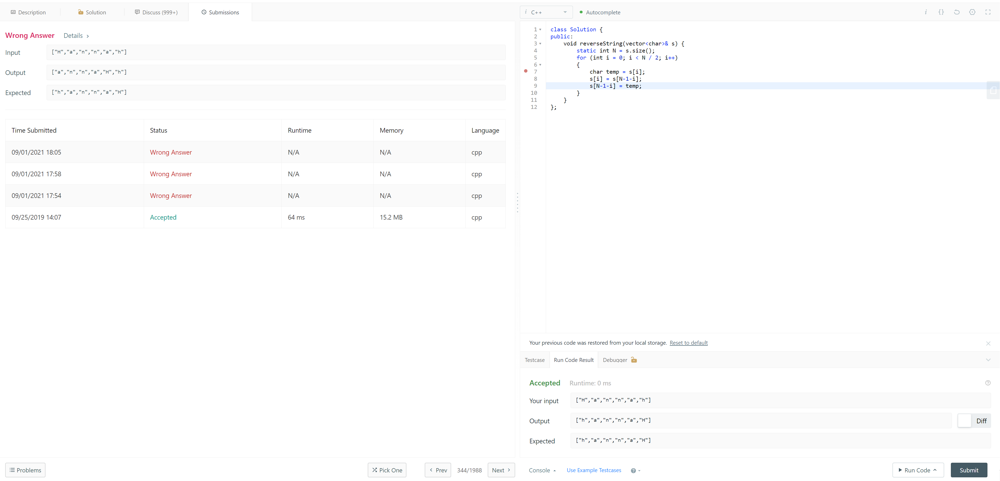Switch to the Discuss (999+) tab

(156, 12)
